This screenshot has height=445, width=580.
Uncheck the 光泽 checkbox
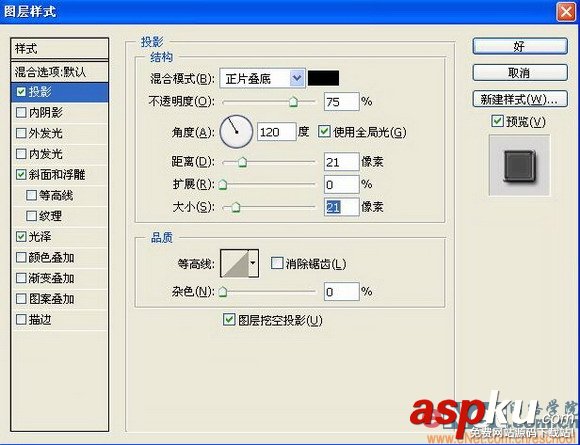[21, 237]
